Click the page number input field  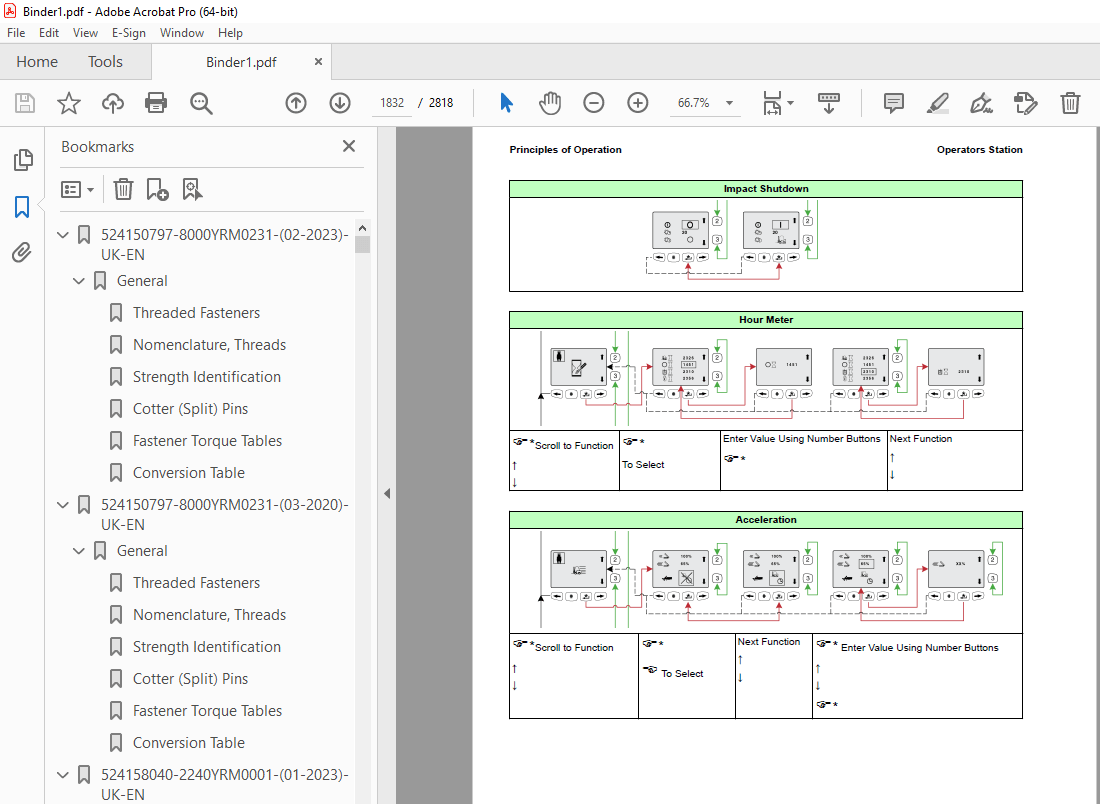391,102
